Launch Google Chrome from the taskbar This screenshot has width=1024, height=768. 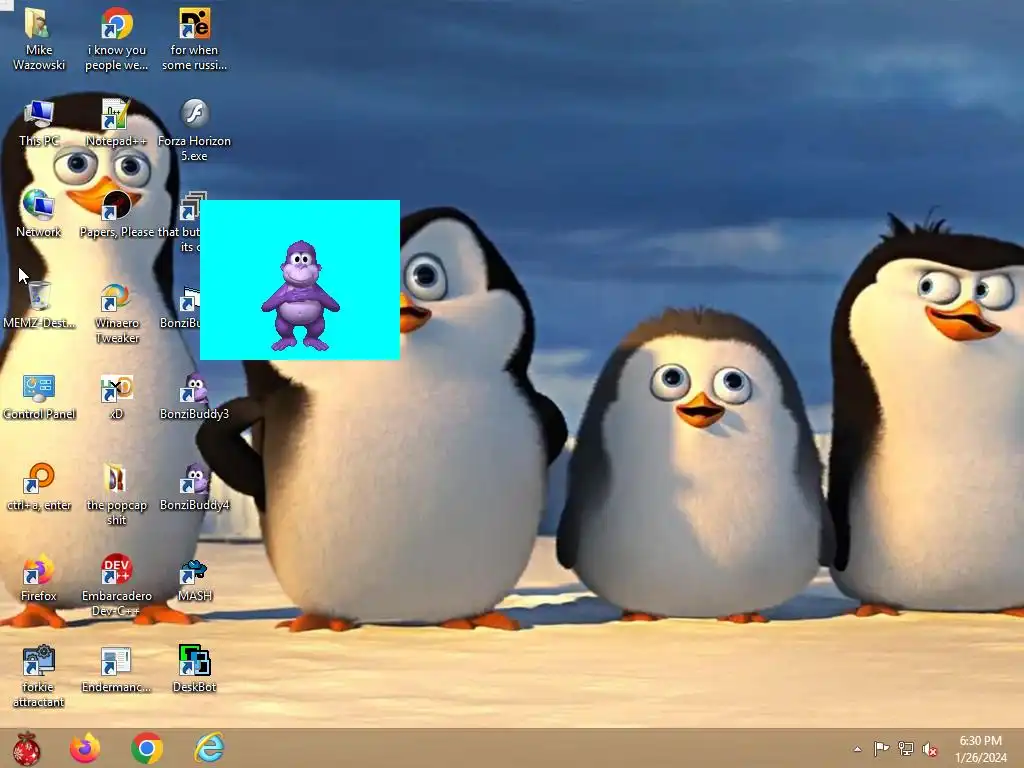tap(147, 748)
